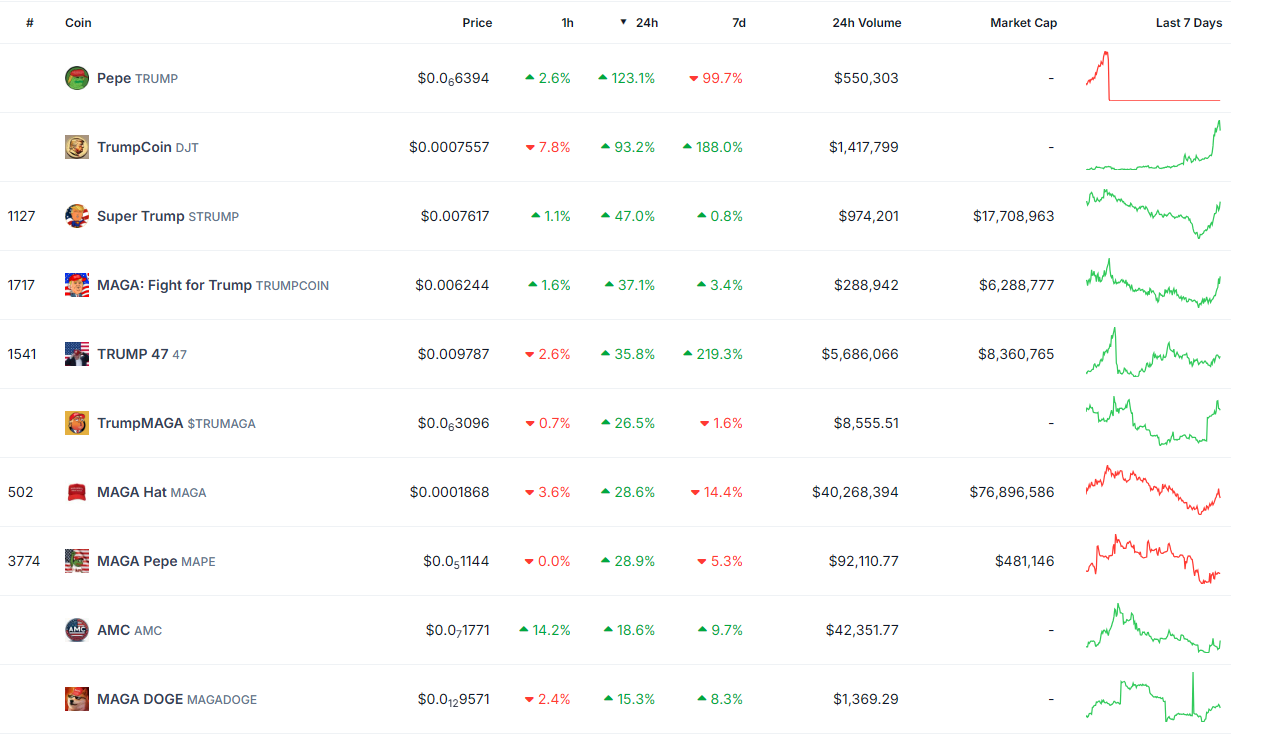Open the MAGA Hat MAGA page
The width and height of the screenshot is (1266, 739).
151,492
